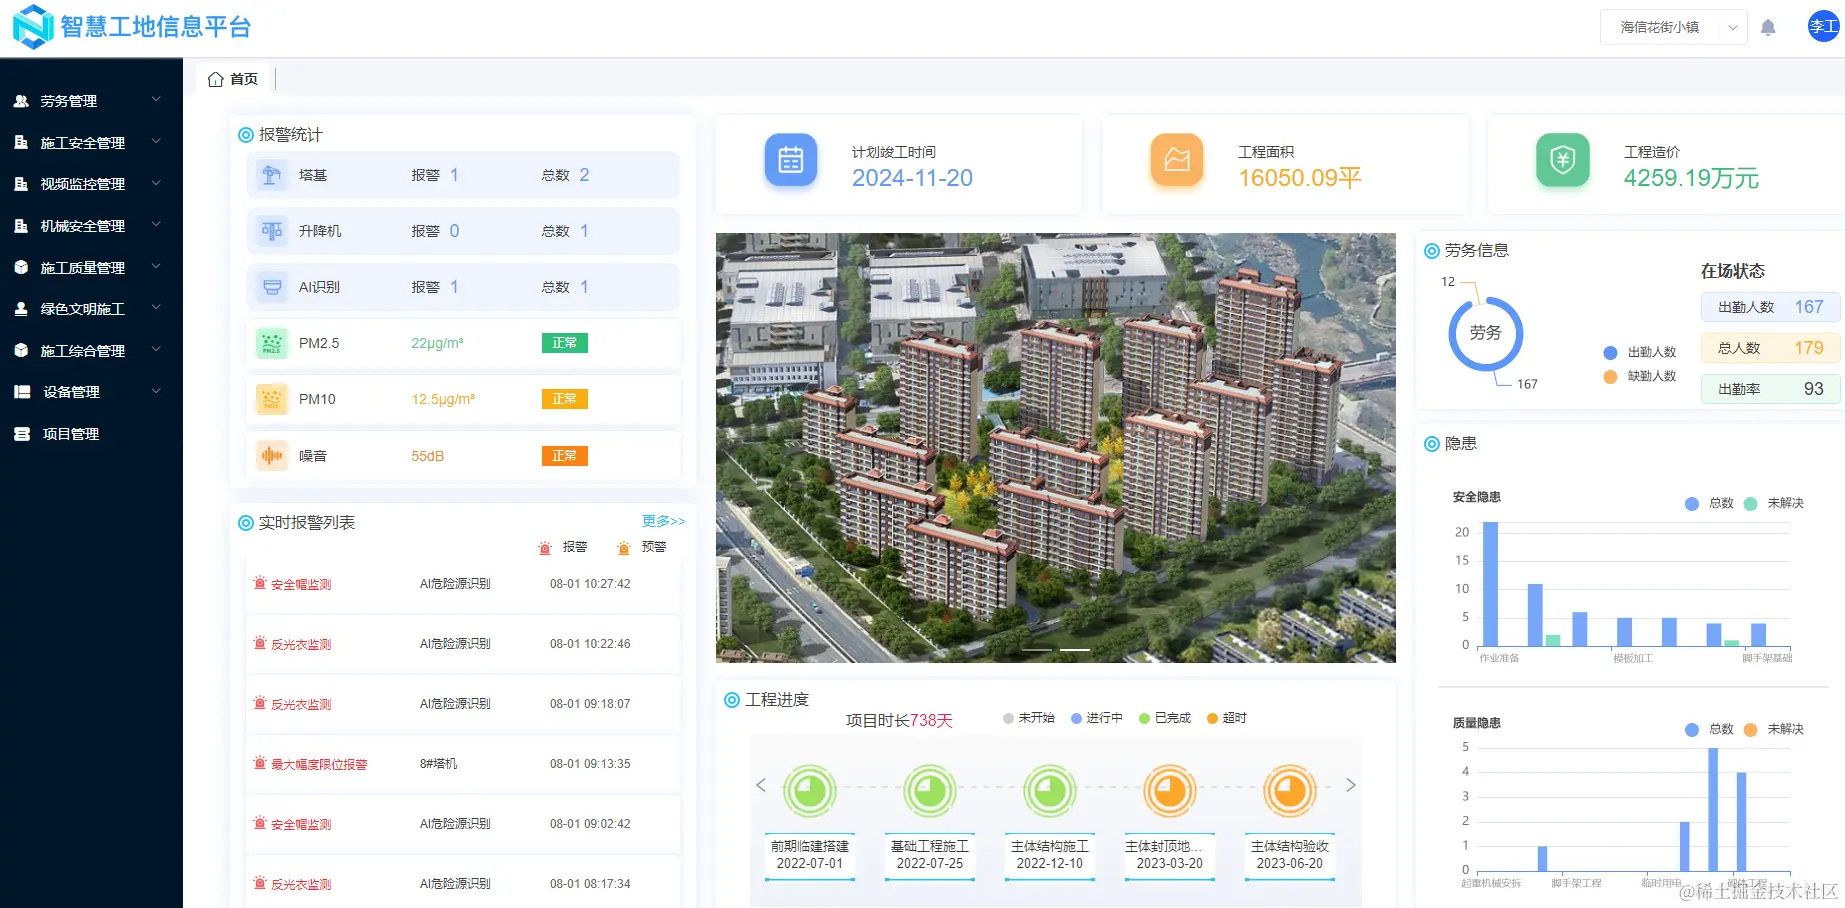Click the siren icon on the 09:02:42 安全帽监测 row
Viewport: 1845px width, 908px height.
[260, 823]
